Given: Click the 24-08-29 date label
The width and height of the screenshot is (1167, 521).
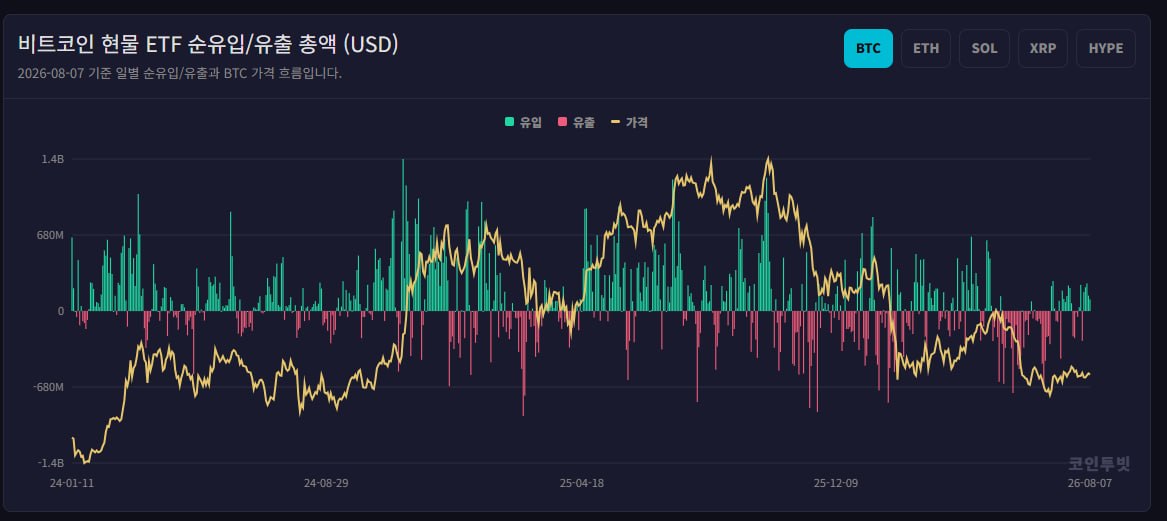Looking at the screenshot, I should (327, 483).
